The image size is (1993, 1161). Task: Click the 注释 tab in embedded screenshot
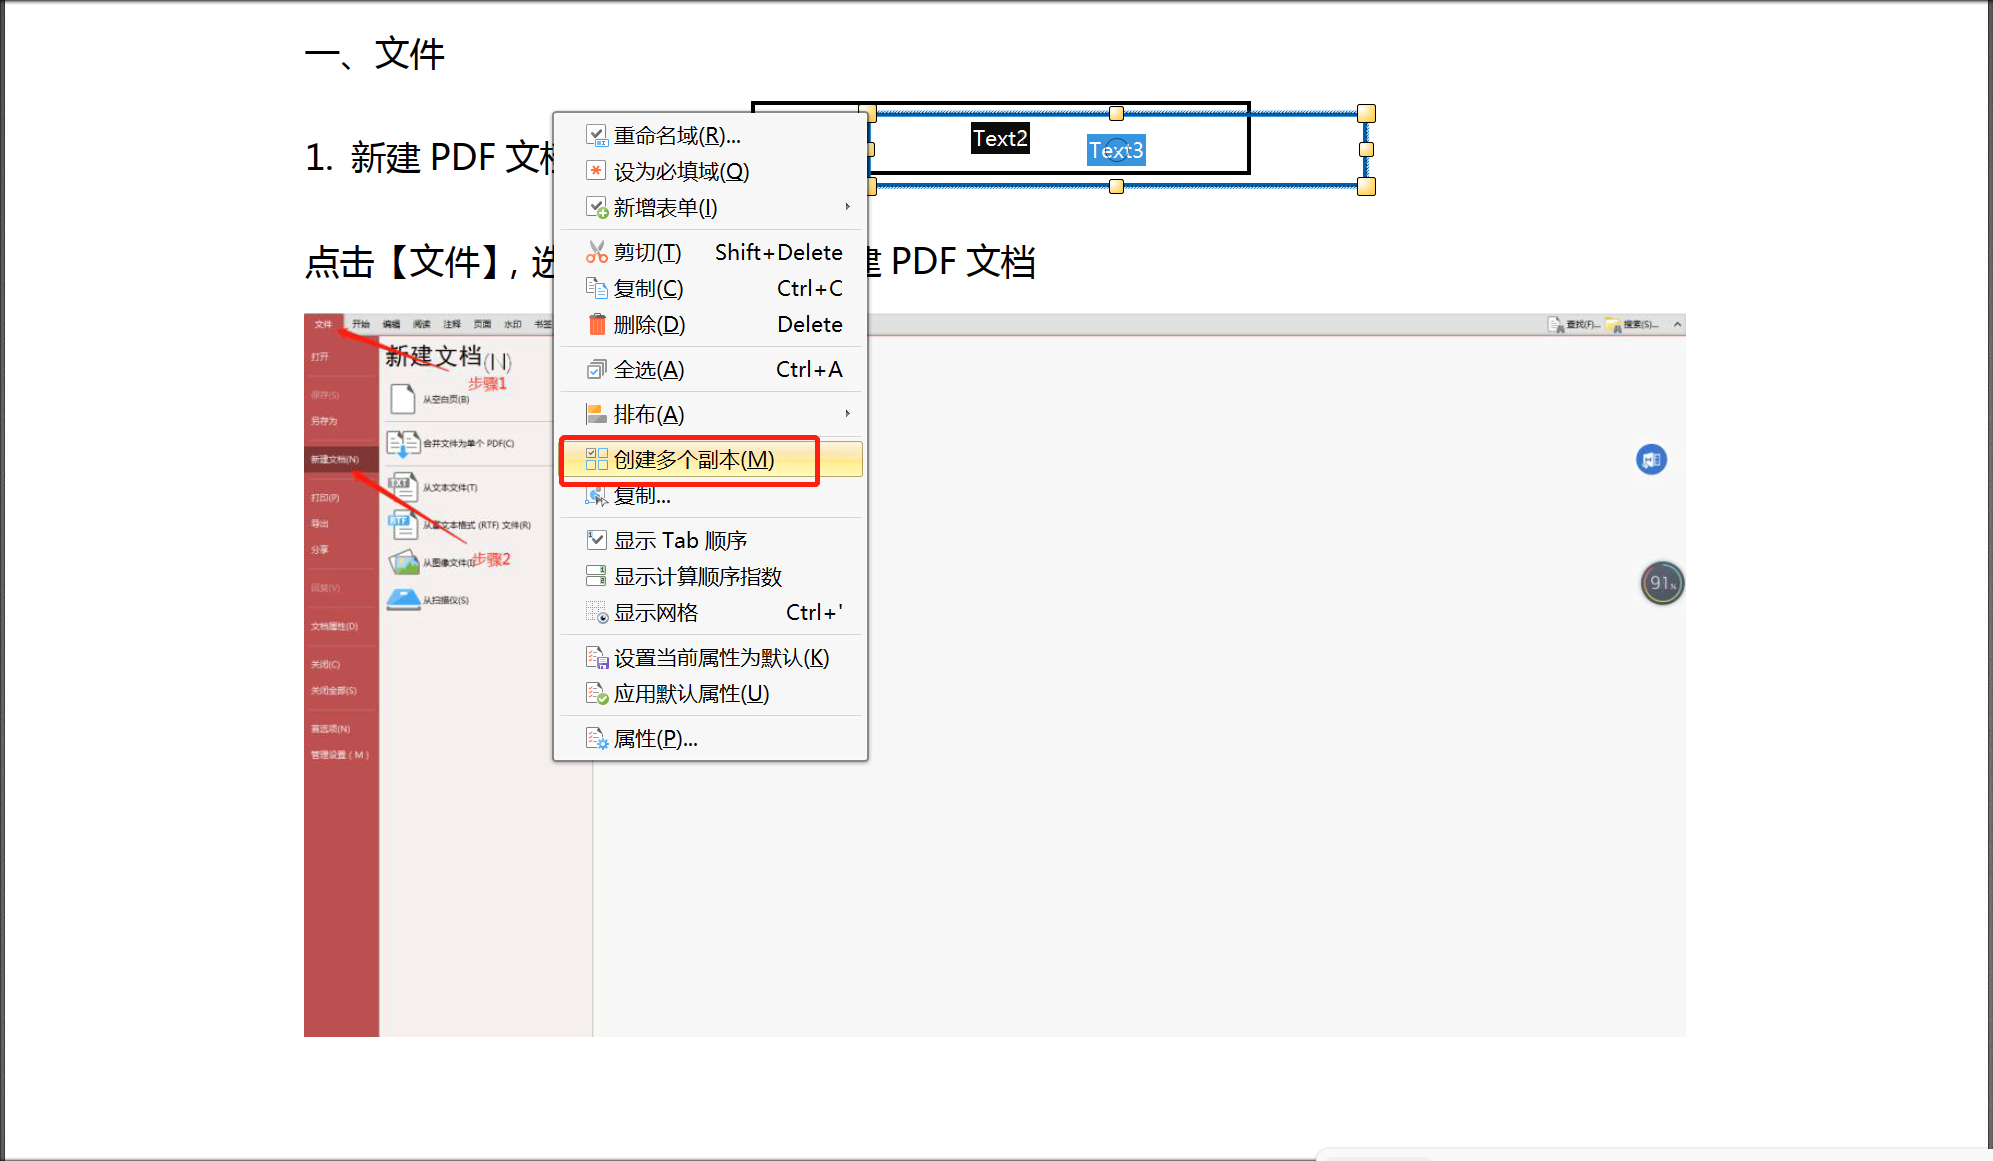(x=452, y=324)
